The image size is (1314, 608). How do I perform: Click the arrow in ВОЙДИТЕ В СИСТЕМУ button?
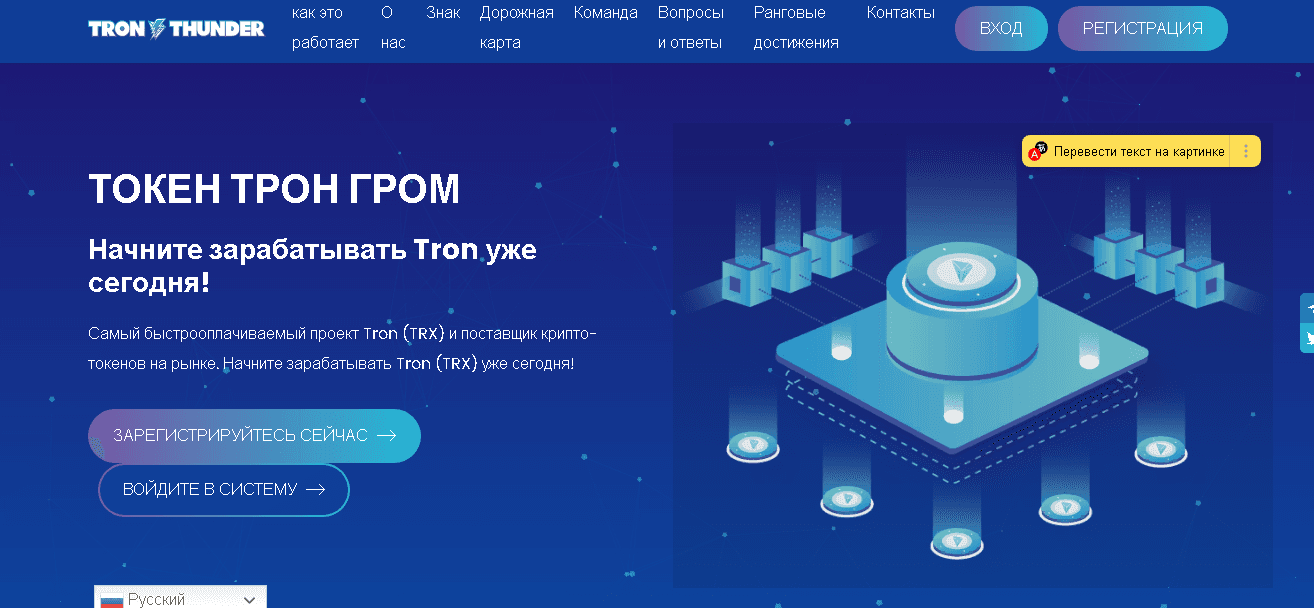pos(315,489)
